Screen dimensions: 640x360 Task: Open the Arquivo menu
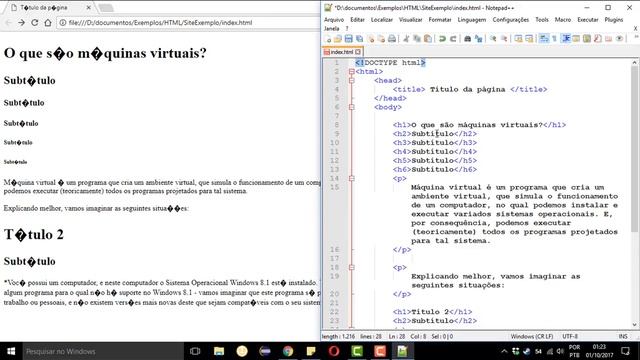point(334,20)
